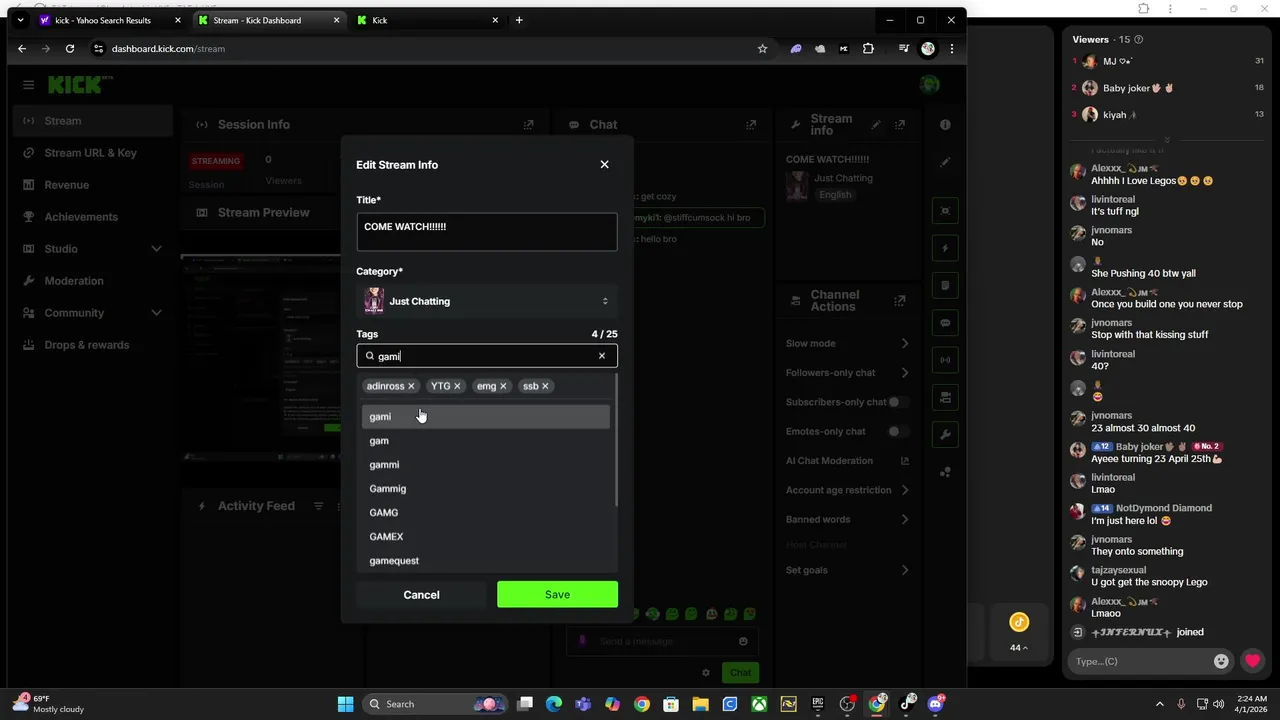Expand Banned words settings
1280x720 pixels.
coord(848,519)
